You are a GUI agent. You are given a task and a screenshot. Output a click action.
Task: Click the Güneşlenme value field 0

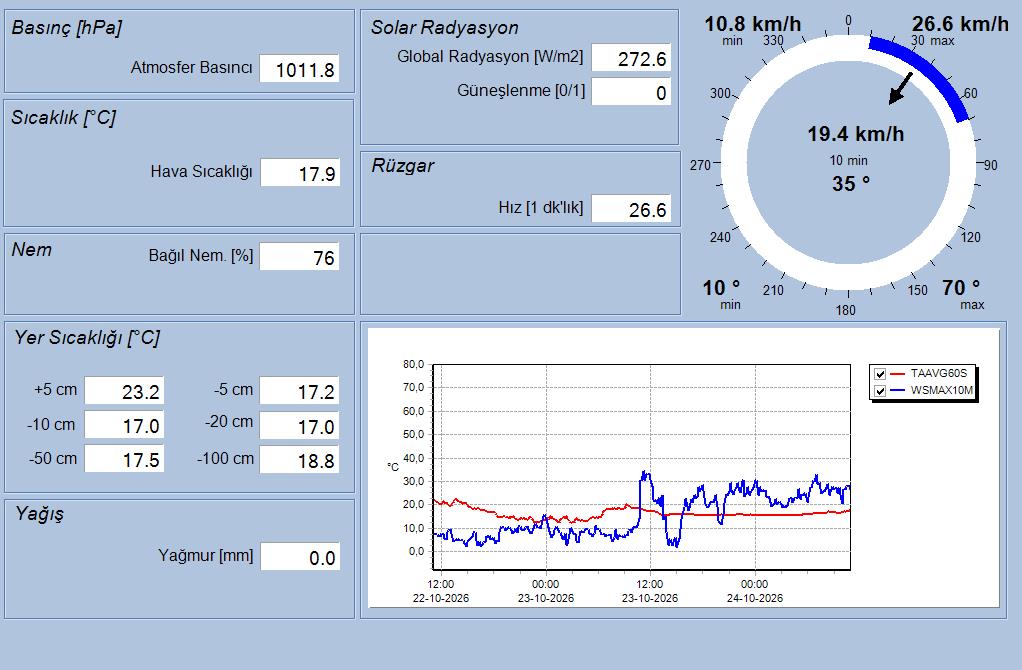631,92
